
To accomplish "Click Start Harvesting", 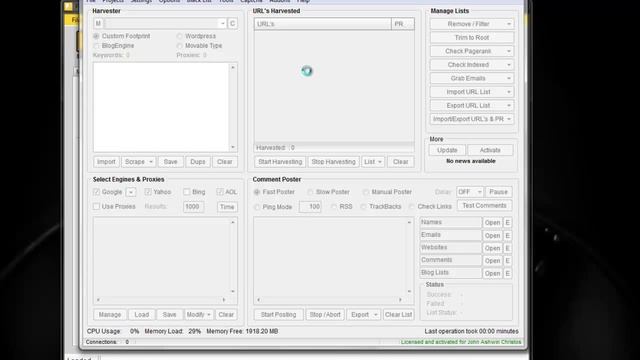I will [280, 162].
